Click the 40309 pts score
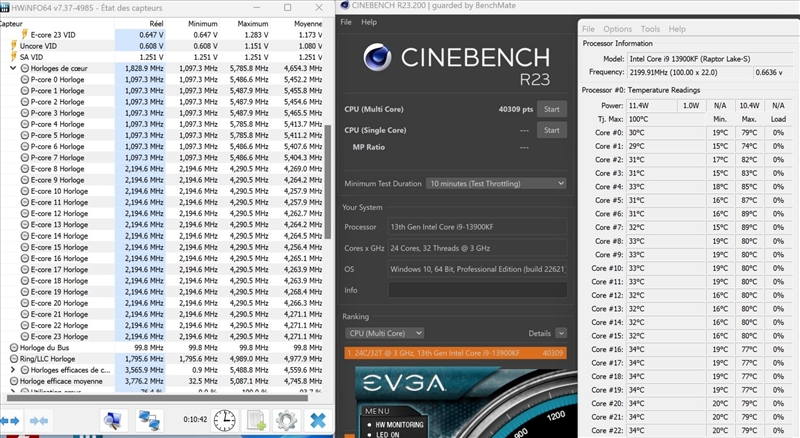The height and width of the screenshot is (438, 800). (515, 109)
